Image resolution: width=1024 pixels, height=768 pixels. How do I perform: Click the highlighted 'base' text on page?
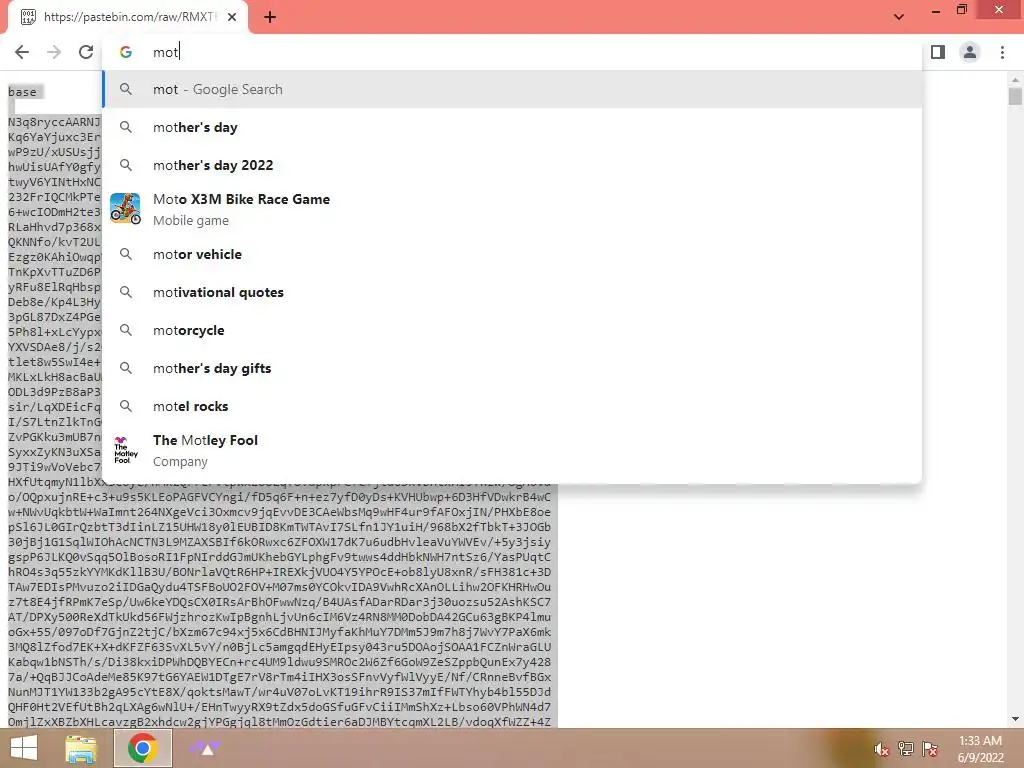point(22,92)
